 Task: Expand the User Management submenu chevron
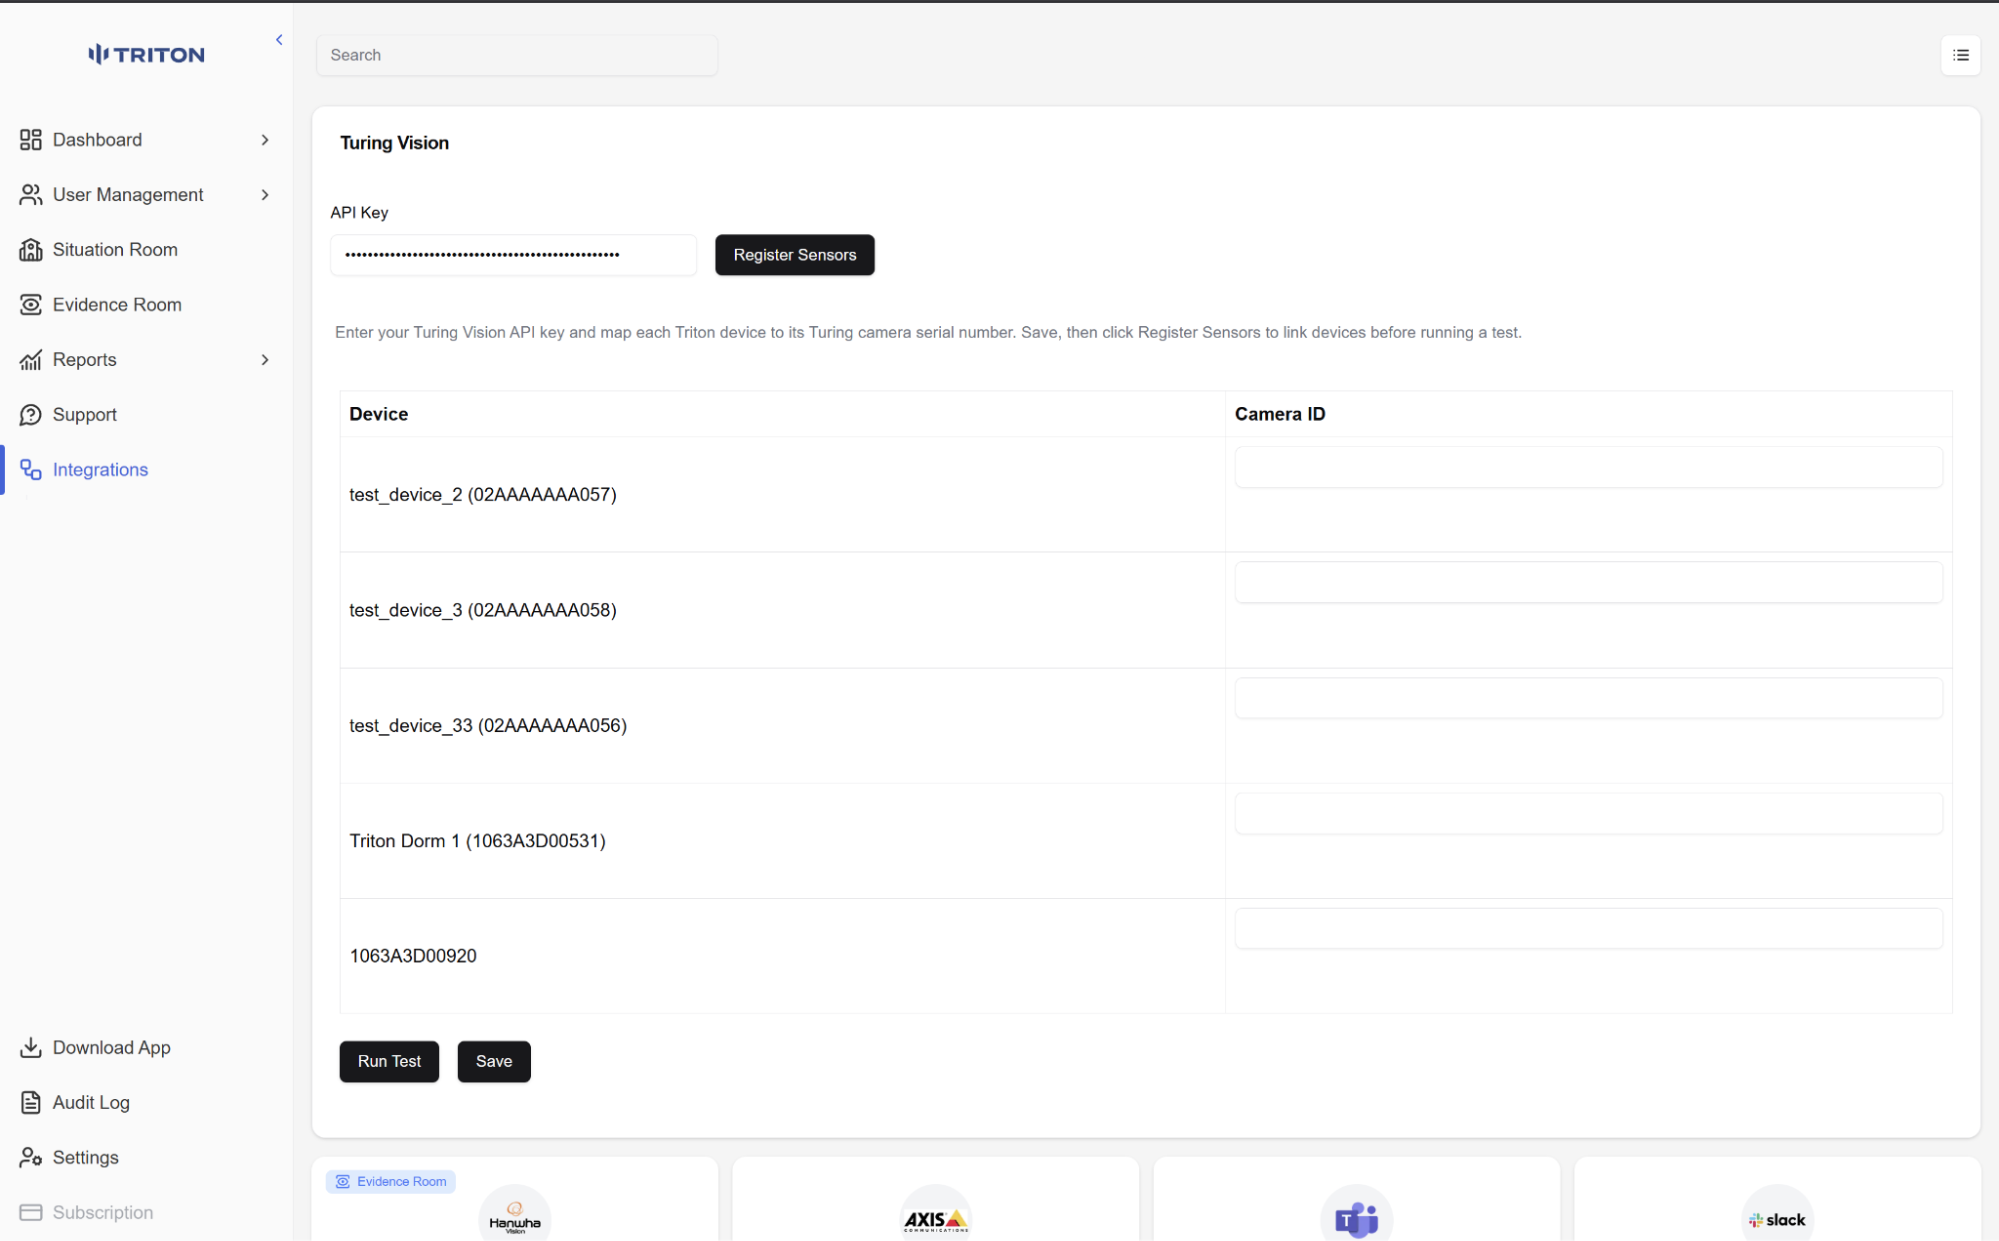(265, 195)
